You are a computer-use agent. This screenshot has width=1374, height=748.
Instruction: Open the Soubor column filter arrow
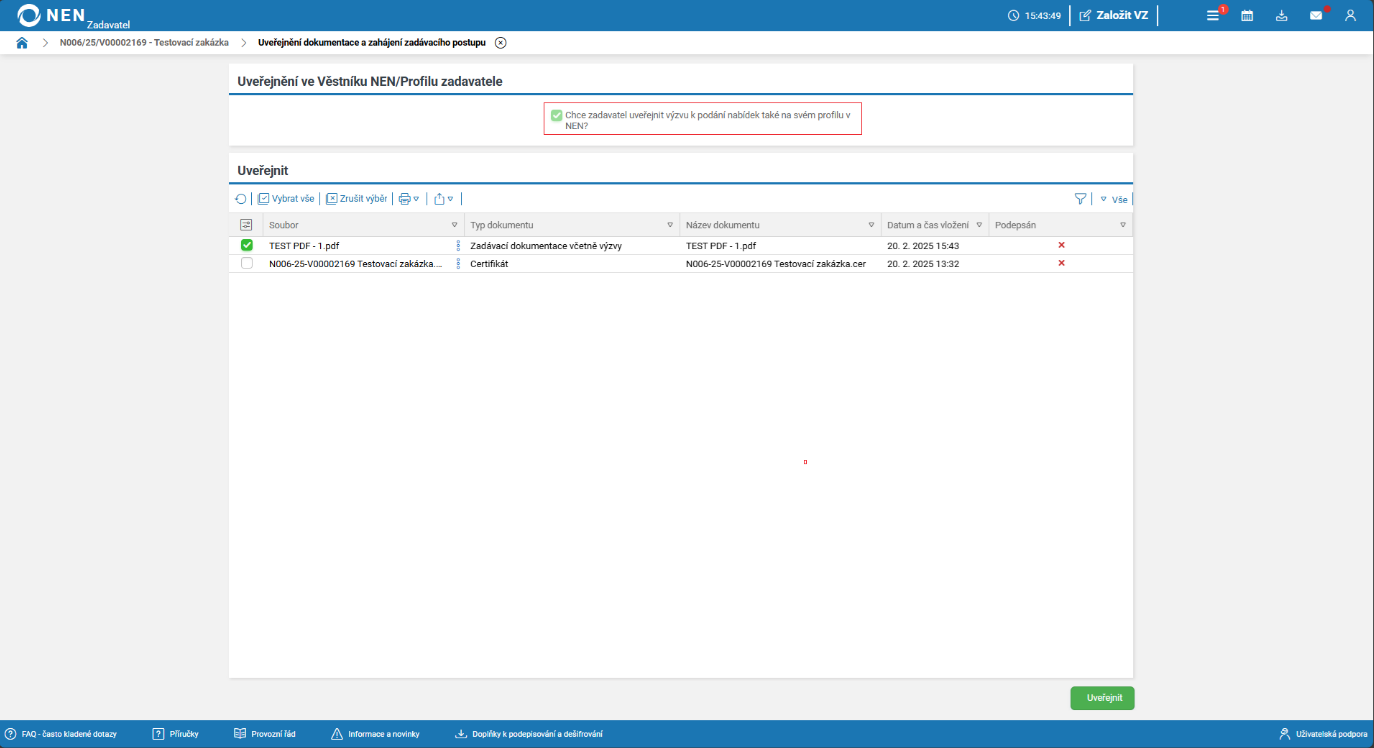click(454, 225)
